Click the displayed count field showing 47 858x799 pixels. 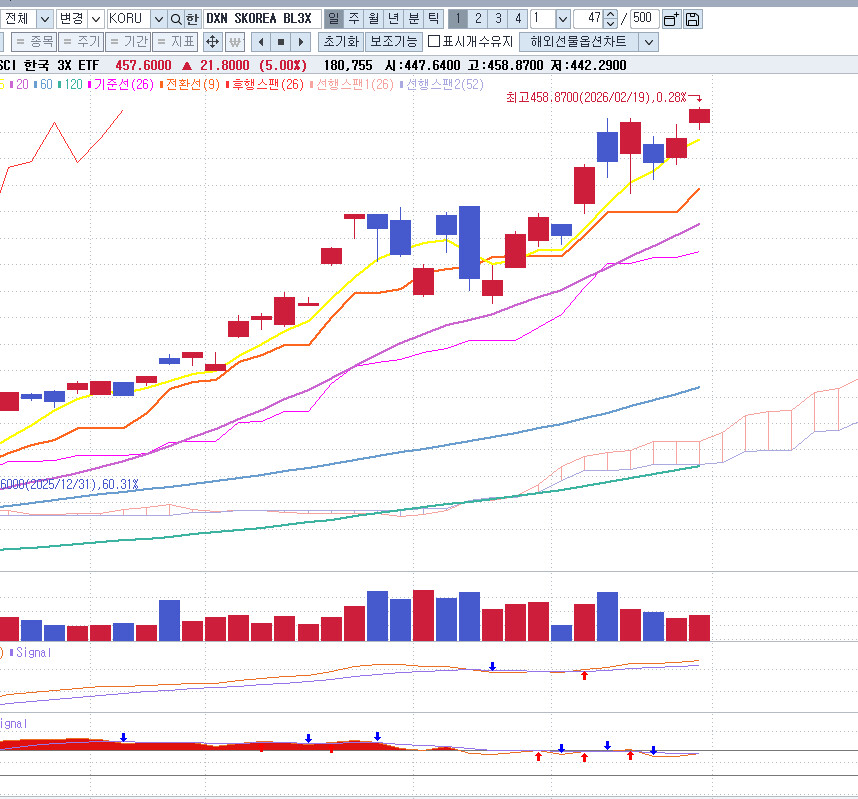point(589,19)
